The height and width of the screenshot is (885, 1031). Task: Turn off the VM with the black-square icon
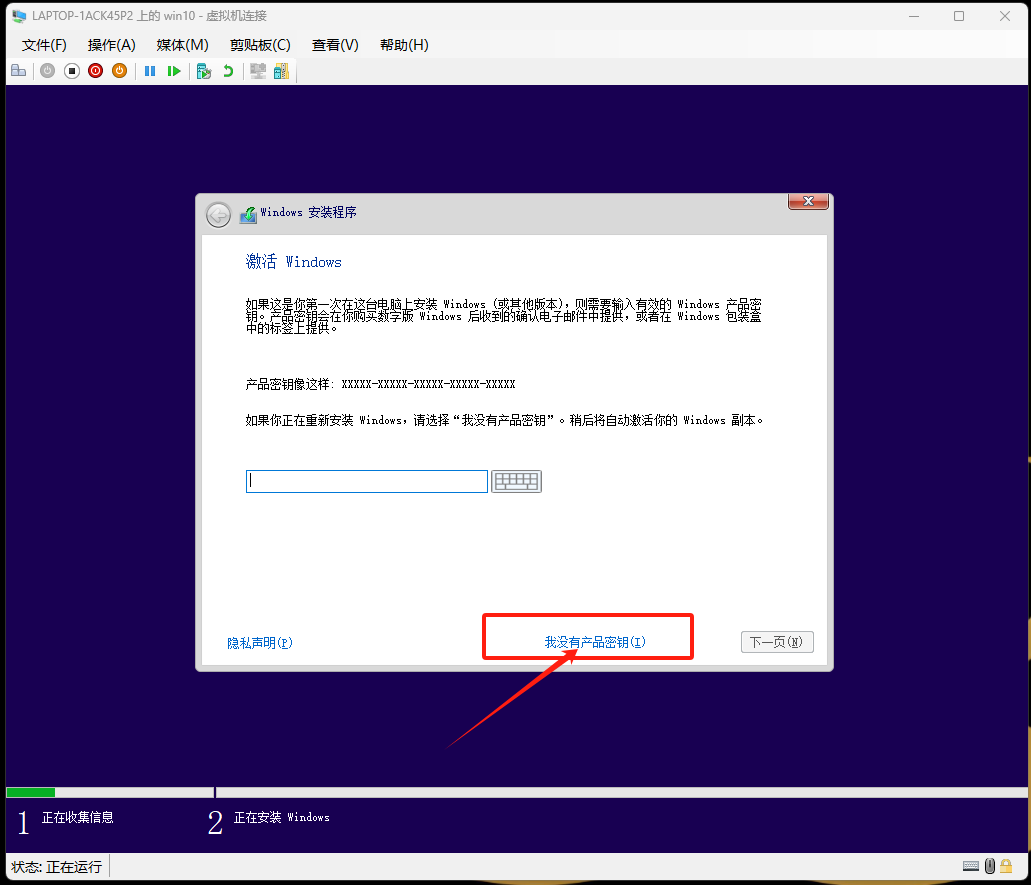pos(72,71)
